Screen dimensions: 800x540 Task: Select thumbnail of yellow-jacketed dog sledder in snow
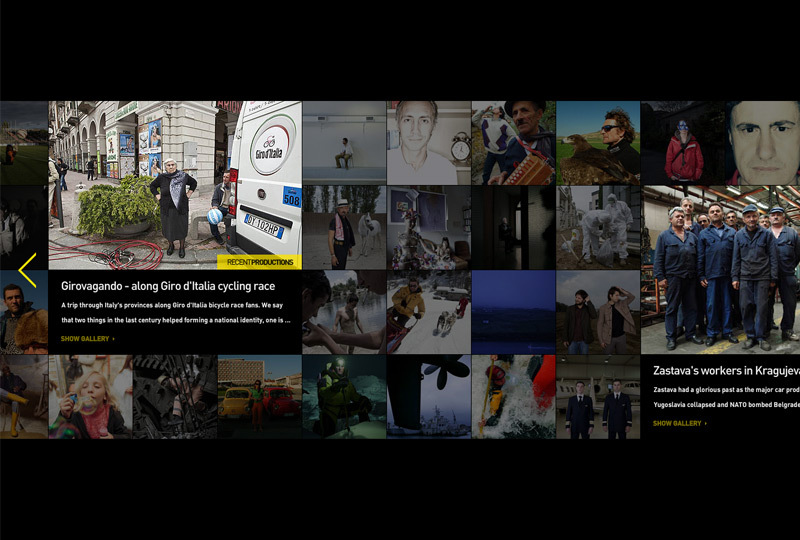click(x=429, y=312)
